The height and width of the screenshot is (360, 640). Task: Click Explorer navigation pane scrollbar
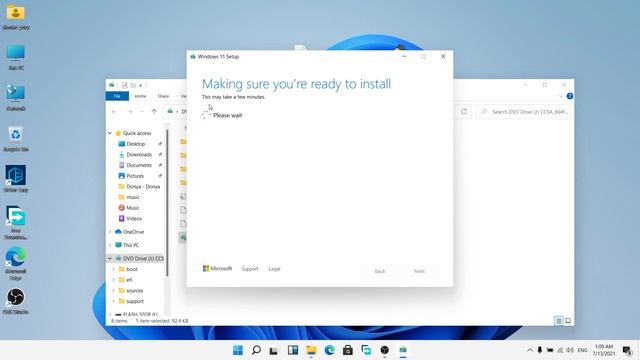pos(167,203)
